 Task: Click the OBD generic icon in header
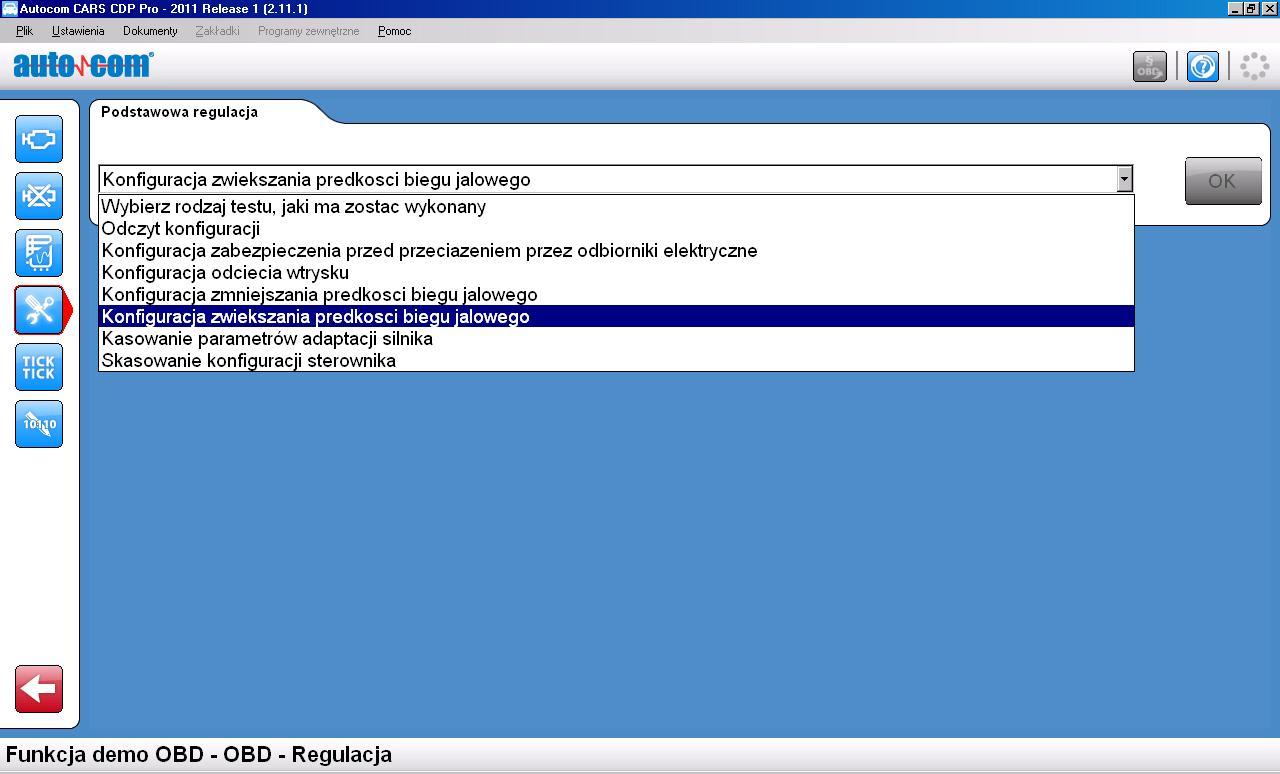tap(1150, 67)
